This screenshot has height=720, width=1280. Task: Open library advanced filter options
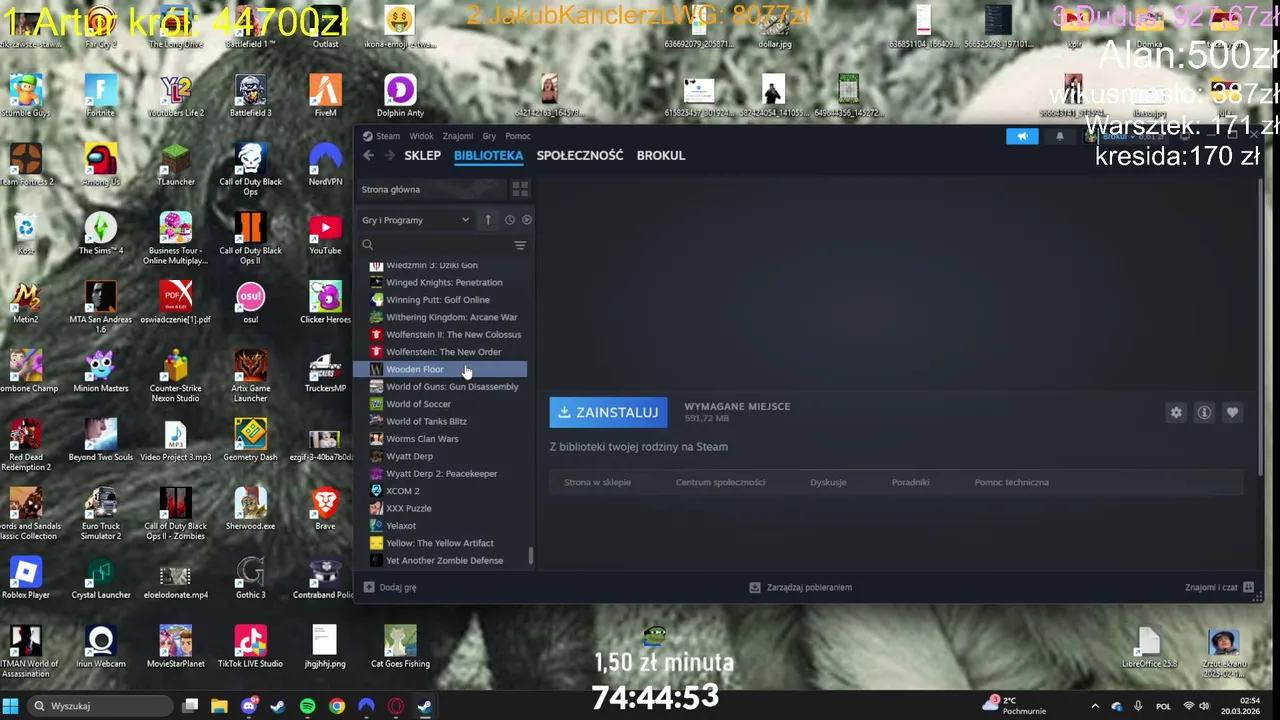[x=520, y=245]
